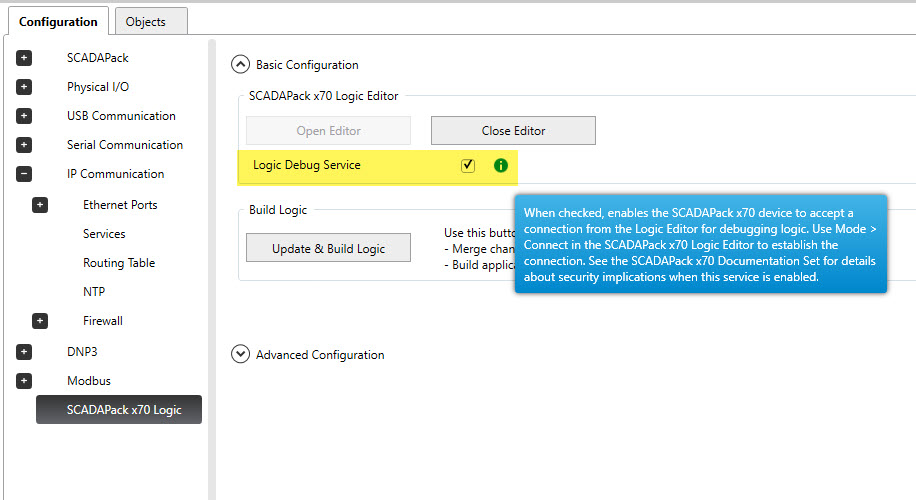Click the Logic Debug Service label
This screenshot has width=916, height=500.
click(x=307, y=165)
